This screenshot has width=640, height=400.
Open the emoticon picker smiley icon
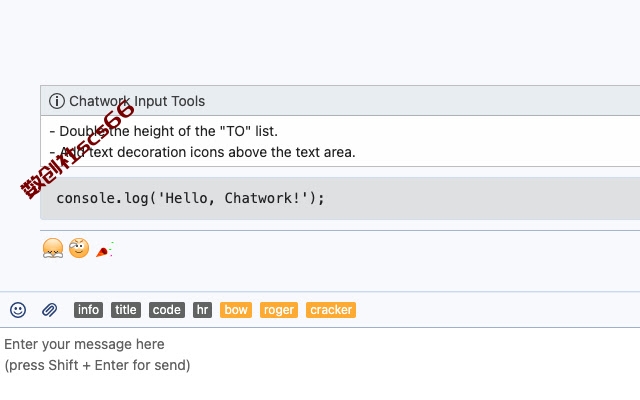coord(18,310)
